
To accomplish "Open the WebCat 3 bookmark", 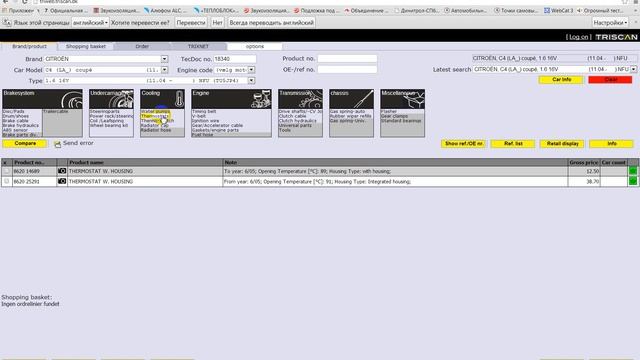I will [x=558, y=10].
